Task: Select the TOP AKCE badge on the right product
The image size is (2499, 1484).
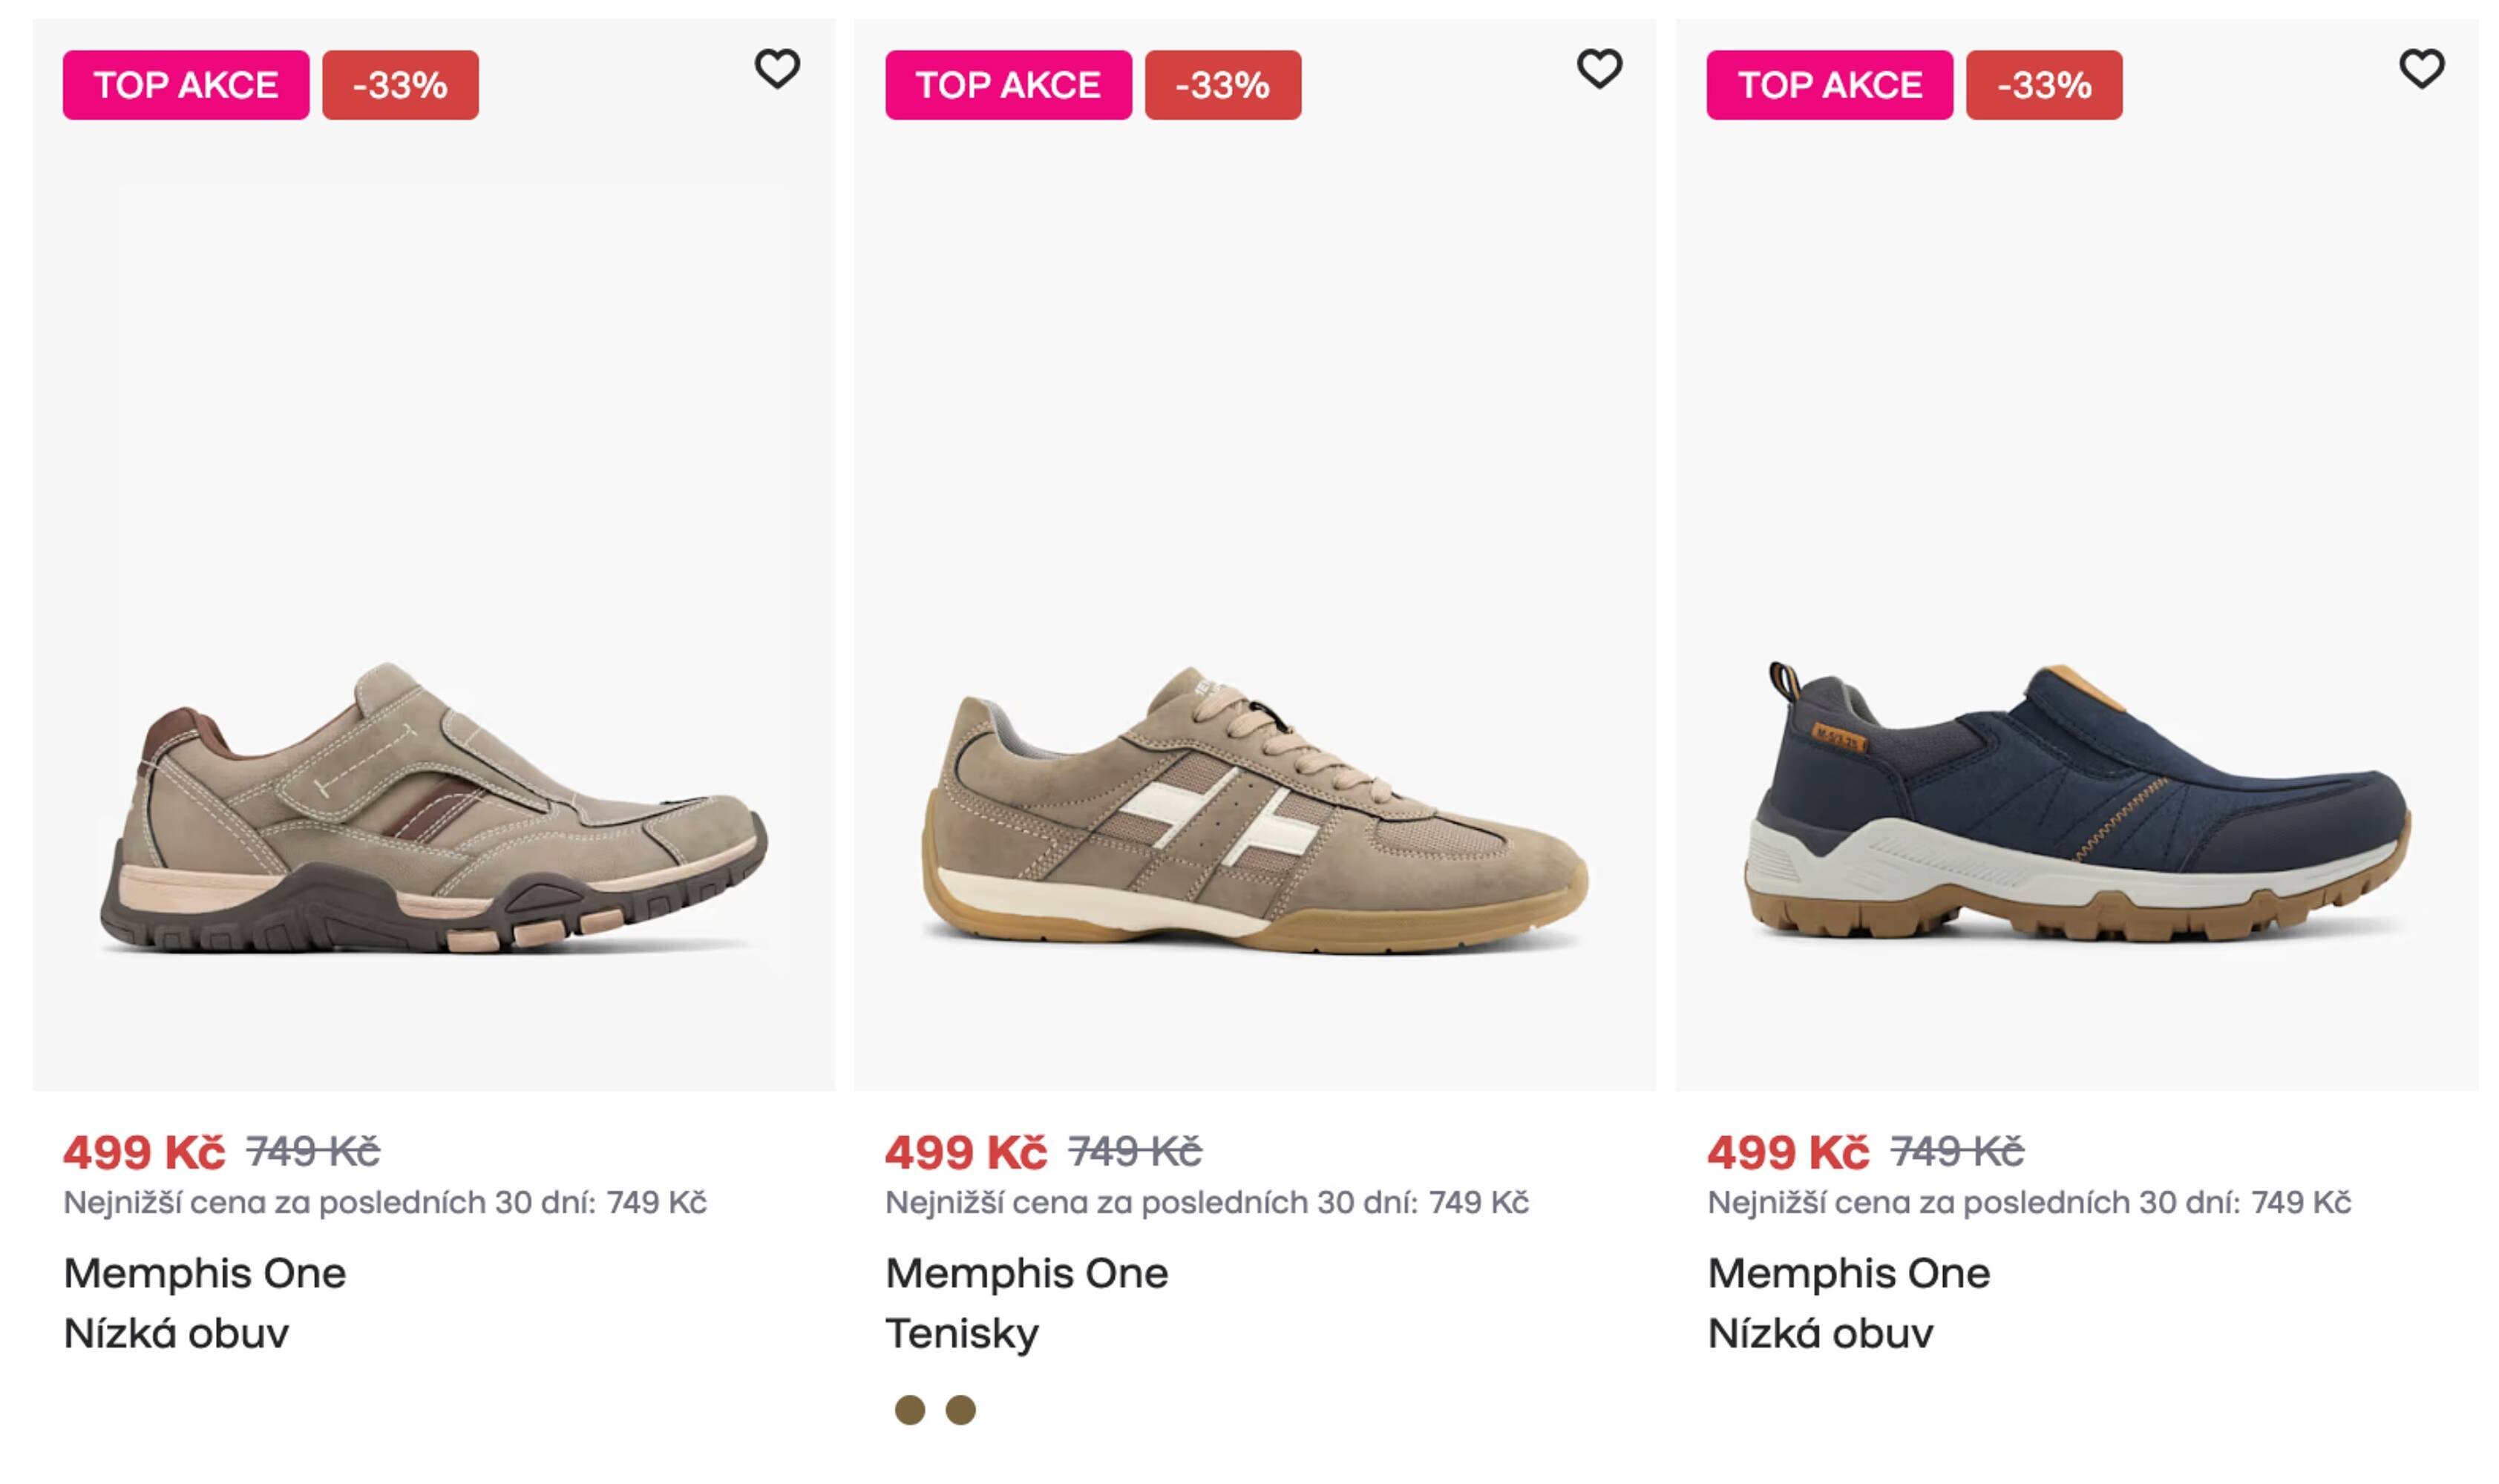Action: click(x=1829, y=85)
